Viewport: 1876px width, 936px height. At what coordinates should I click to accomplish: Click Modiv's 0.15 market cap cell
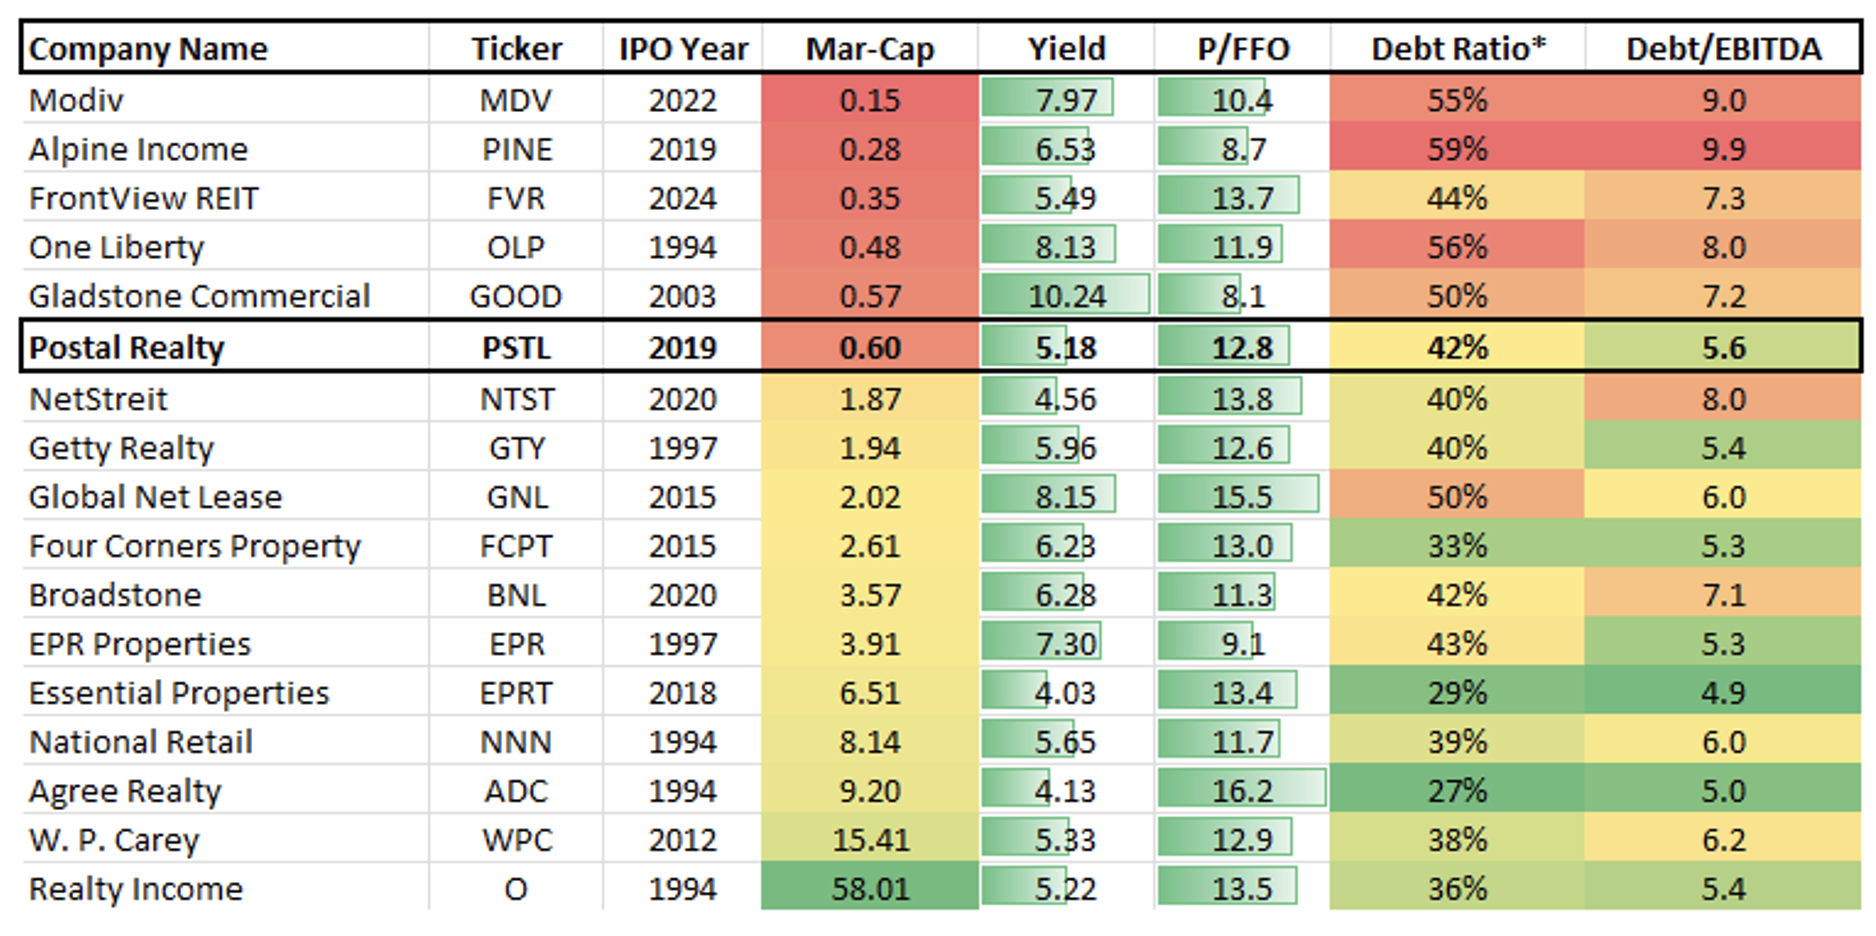[x=870, y=100]
